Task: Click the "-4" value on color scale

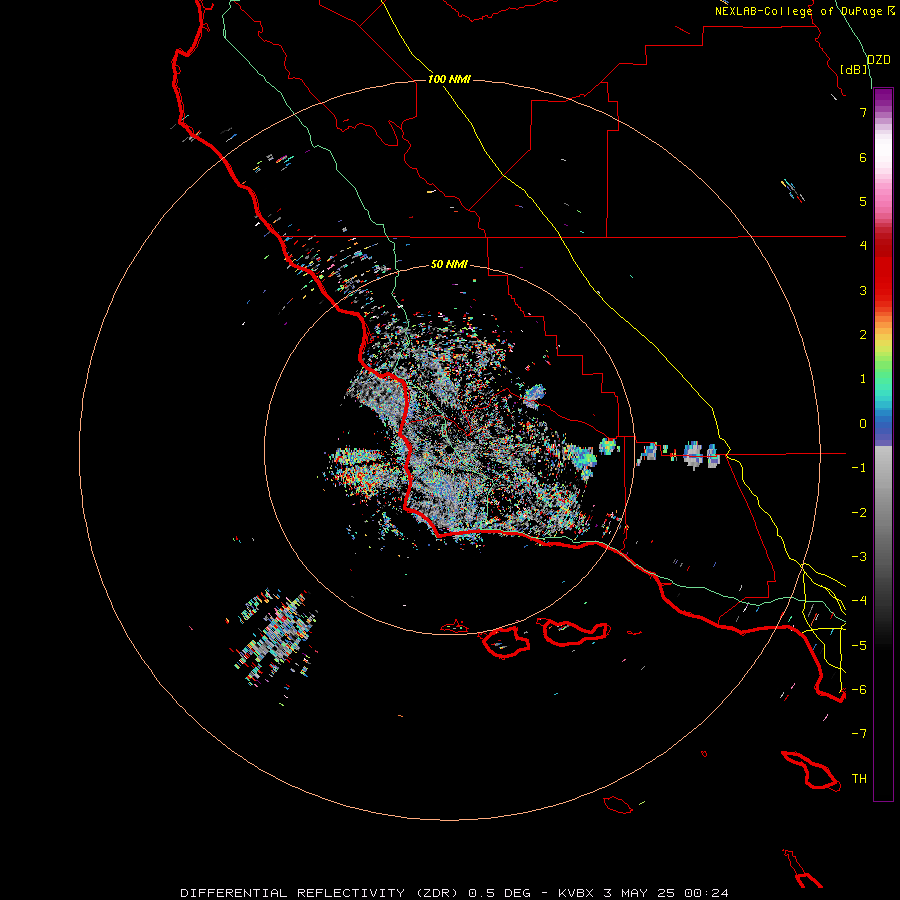Action: click(x=859, y=601)
